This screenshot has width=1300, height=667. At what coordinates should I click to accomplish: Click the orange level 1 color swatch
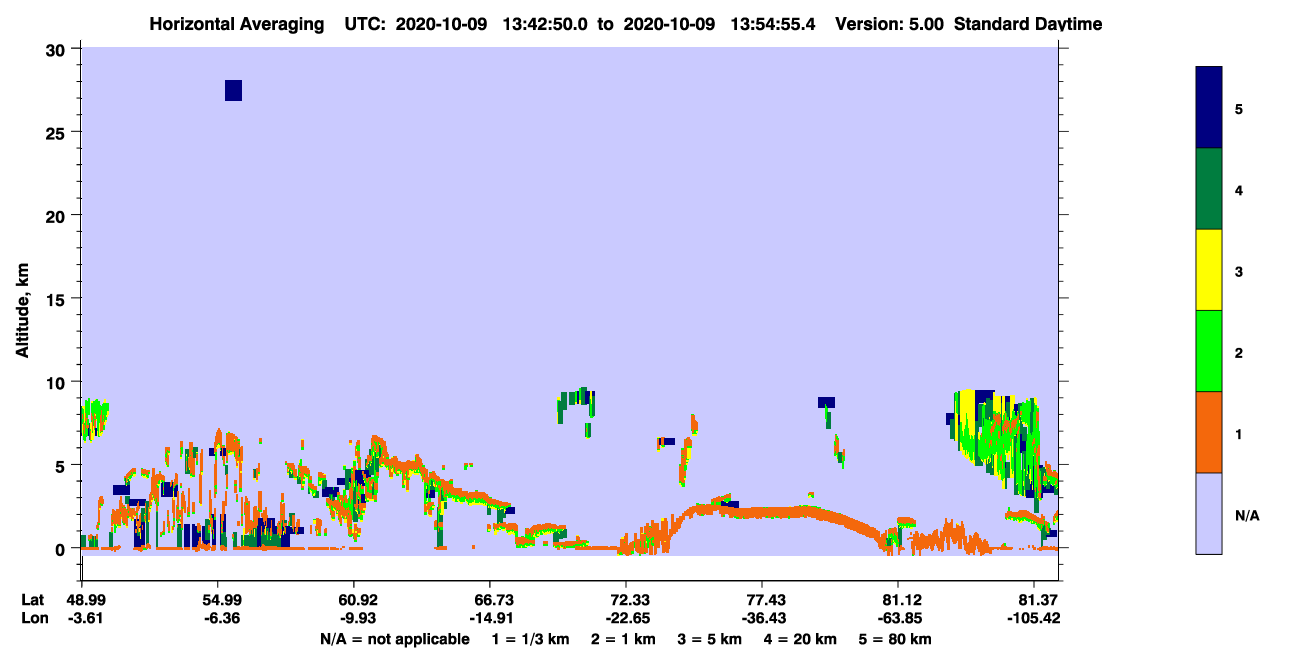(1209, 432)
